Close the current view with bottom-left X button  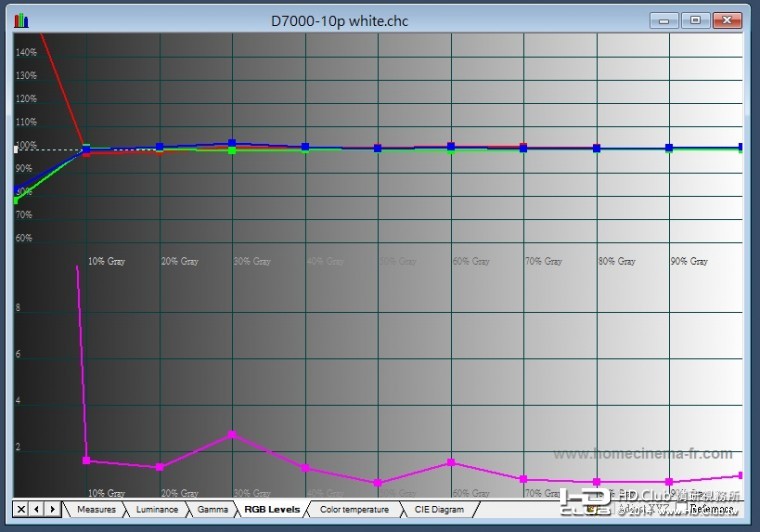tap(21, 510)
